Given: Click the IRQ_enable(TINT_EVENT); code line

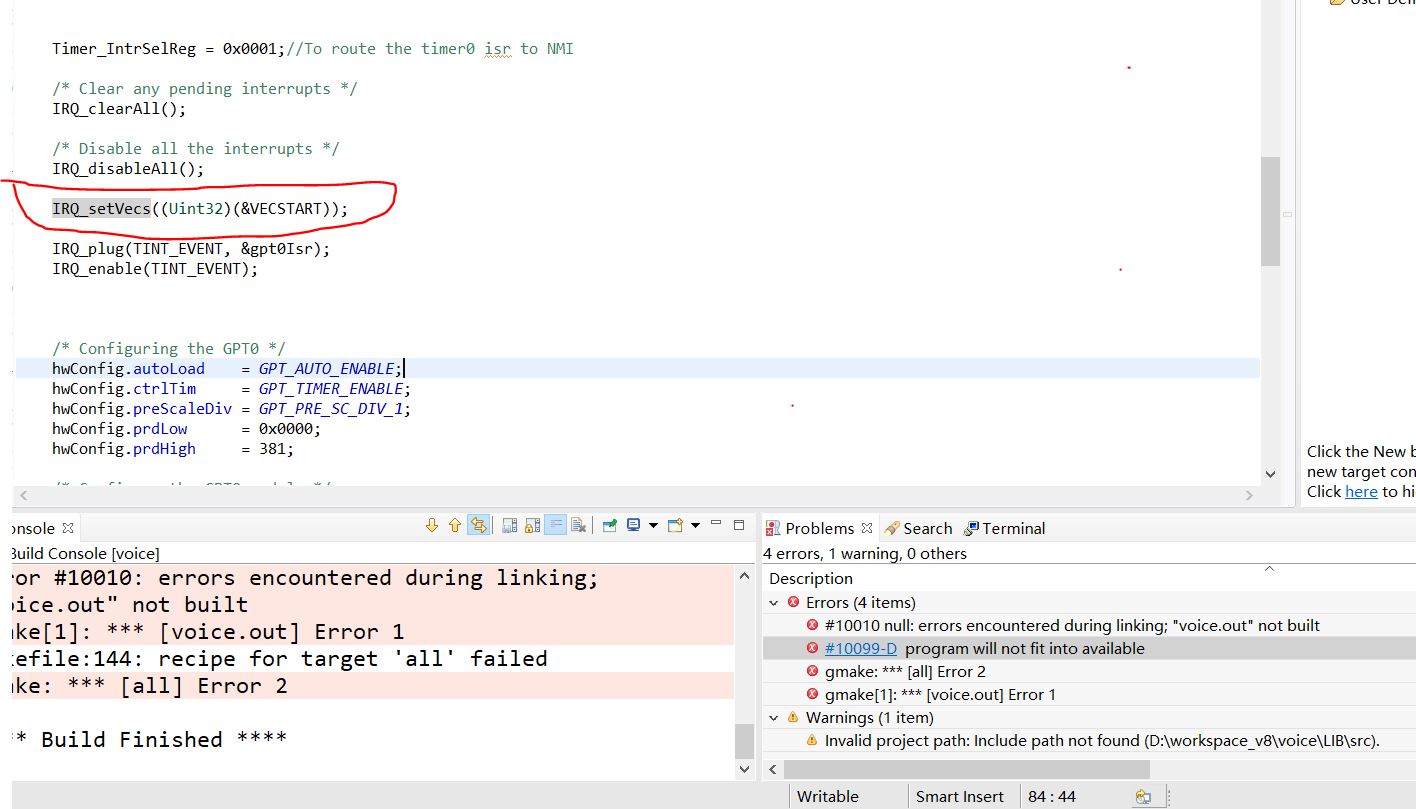Looking at the screenshot, I should coord(155,268).
